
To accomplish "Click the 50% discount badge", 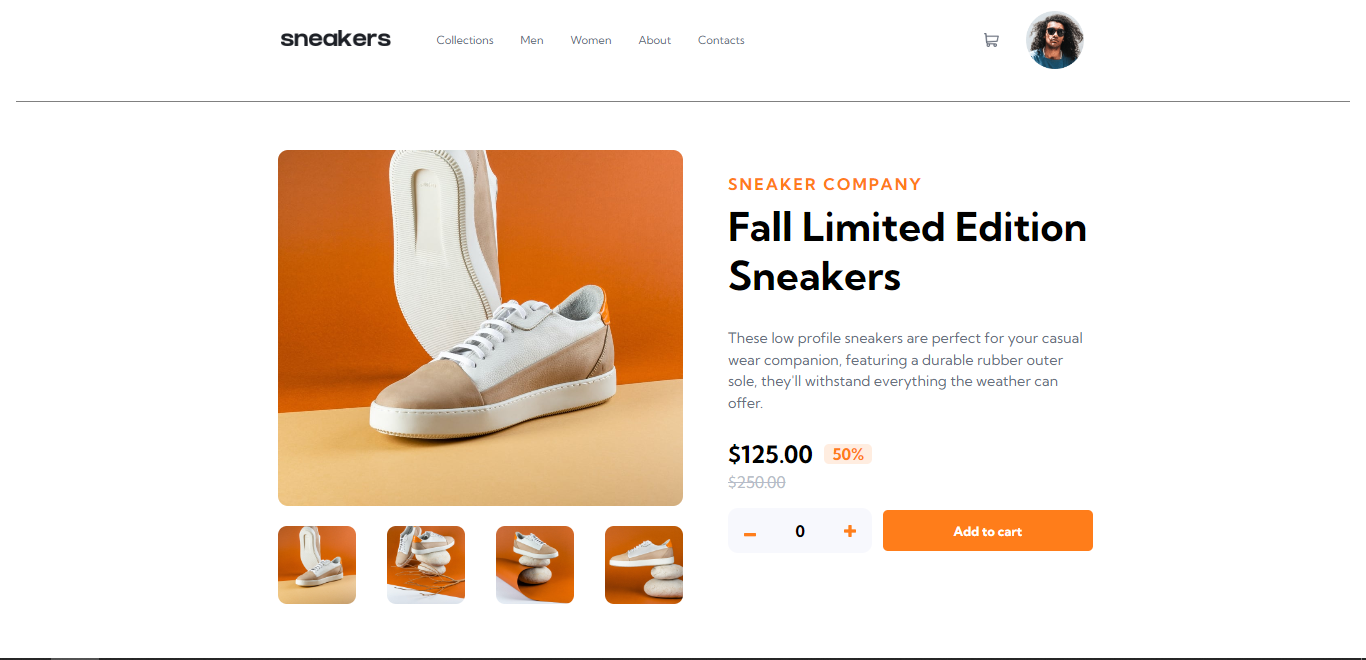I will click(848, 454).
